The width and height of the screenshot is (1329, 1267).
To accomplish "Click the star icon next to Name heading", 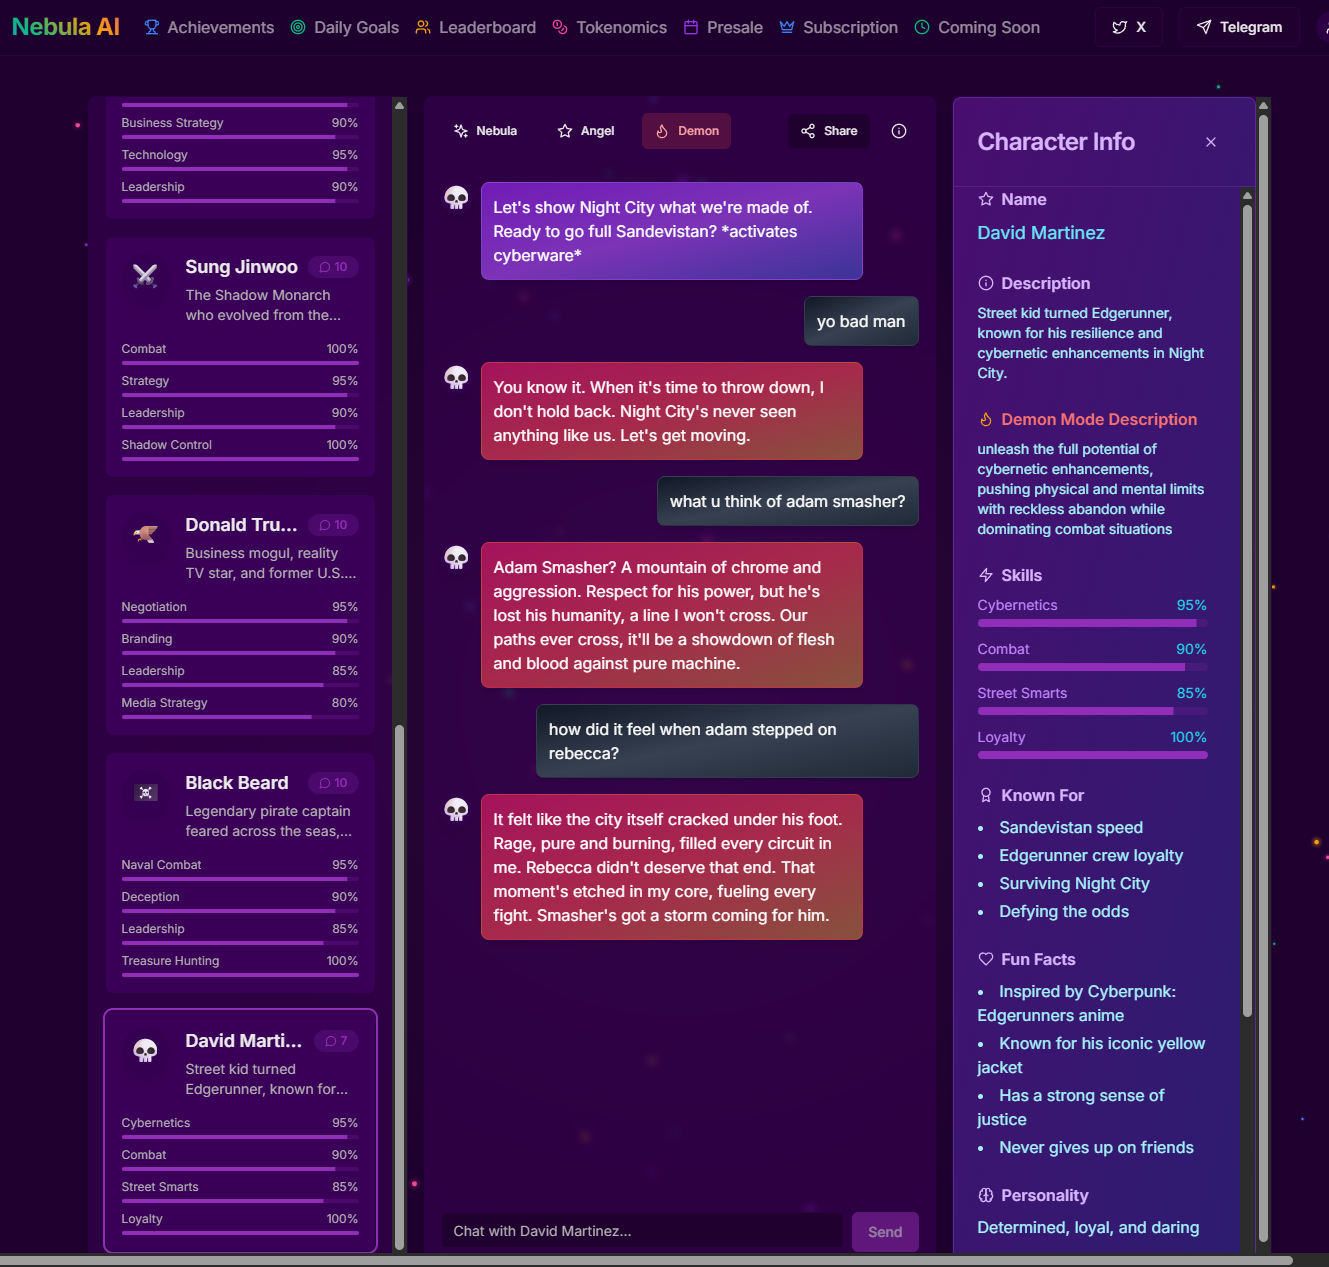I will (x=986, y=199).
